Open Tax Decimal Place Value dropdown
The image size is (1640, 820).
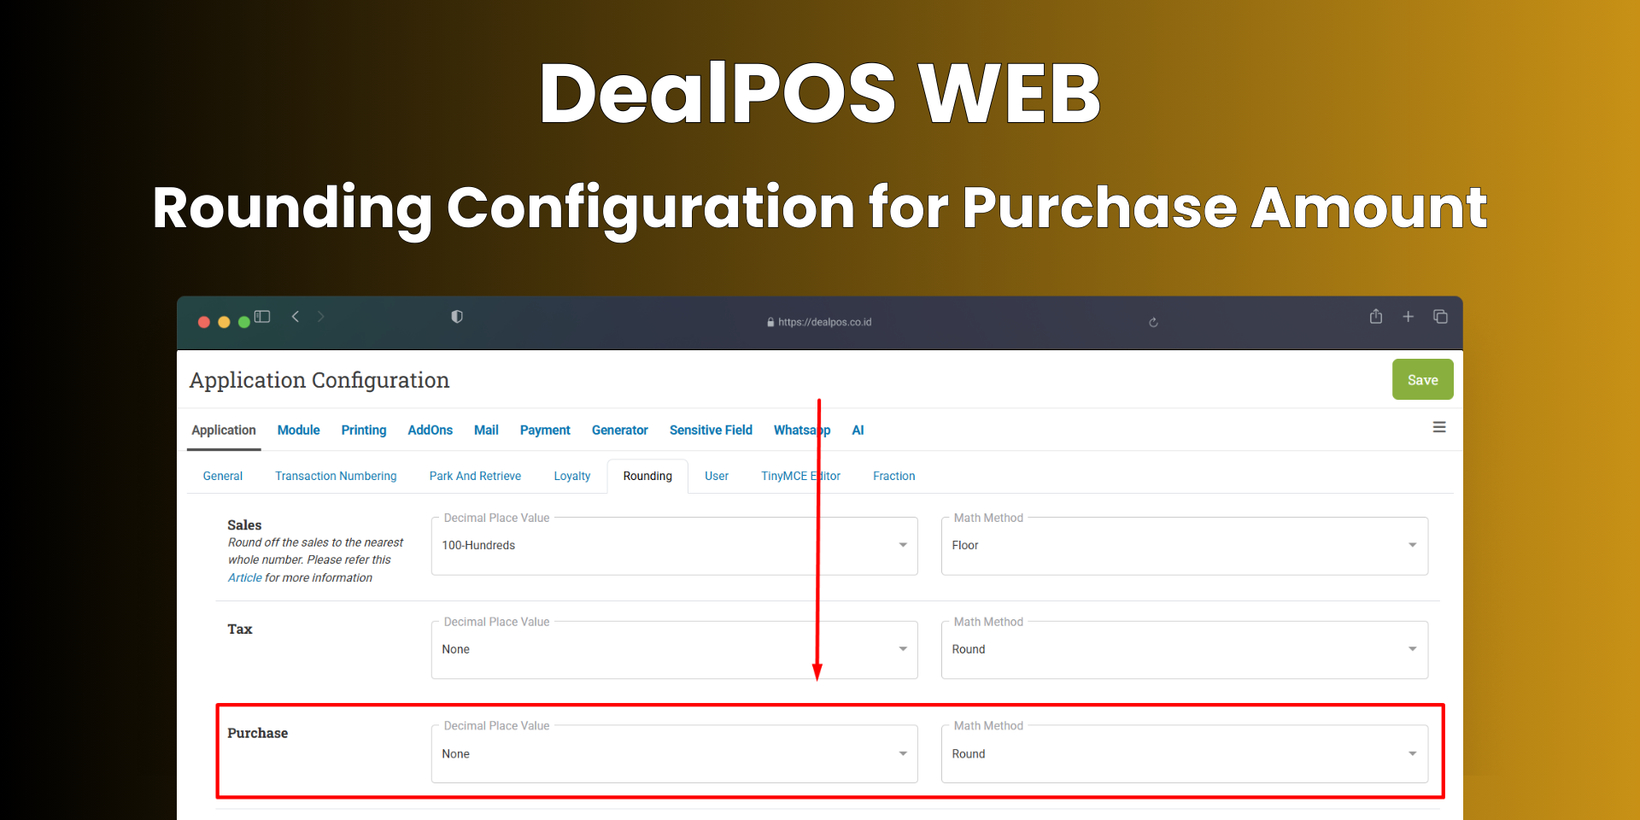(674, 650)
